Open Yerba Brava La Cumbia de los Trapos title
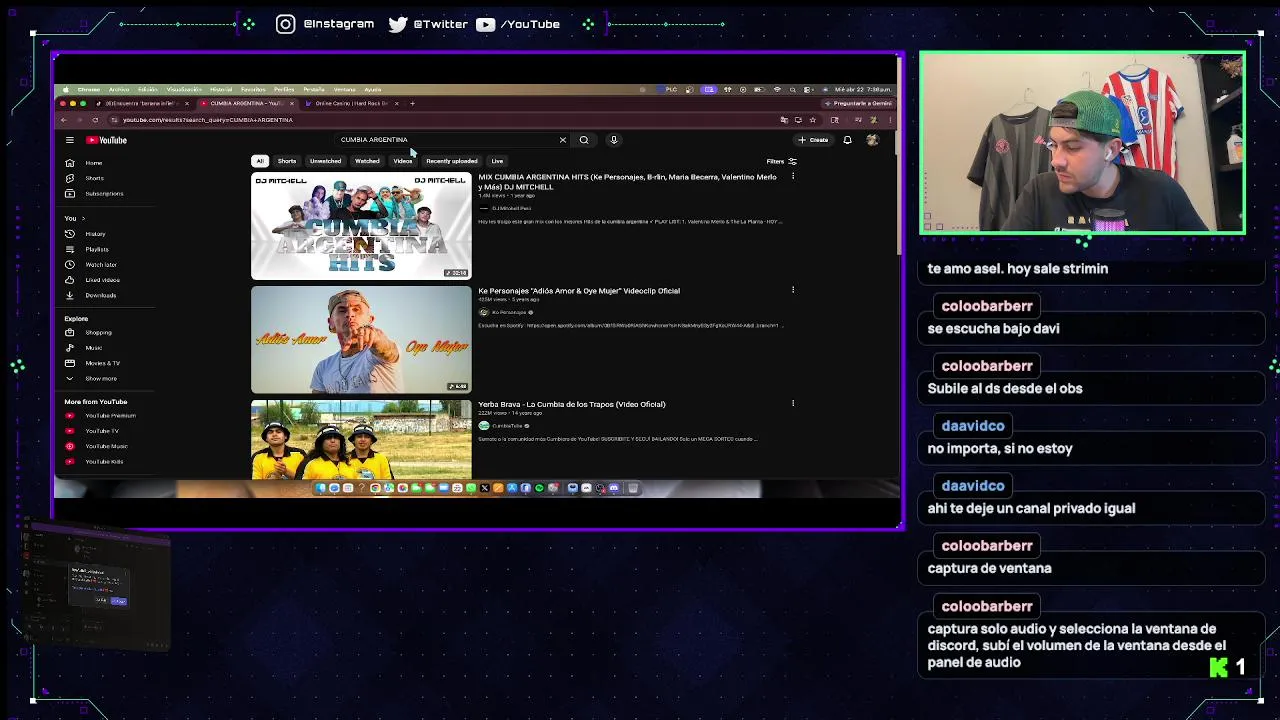 (572, 404)
